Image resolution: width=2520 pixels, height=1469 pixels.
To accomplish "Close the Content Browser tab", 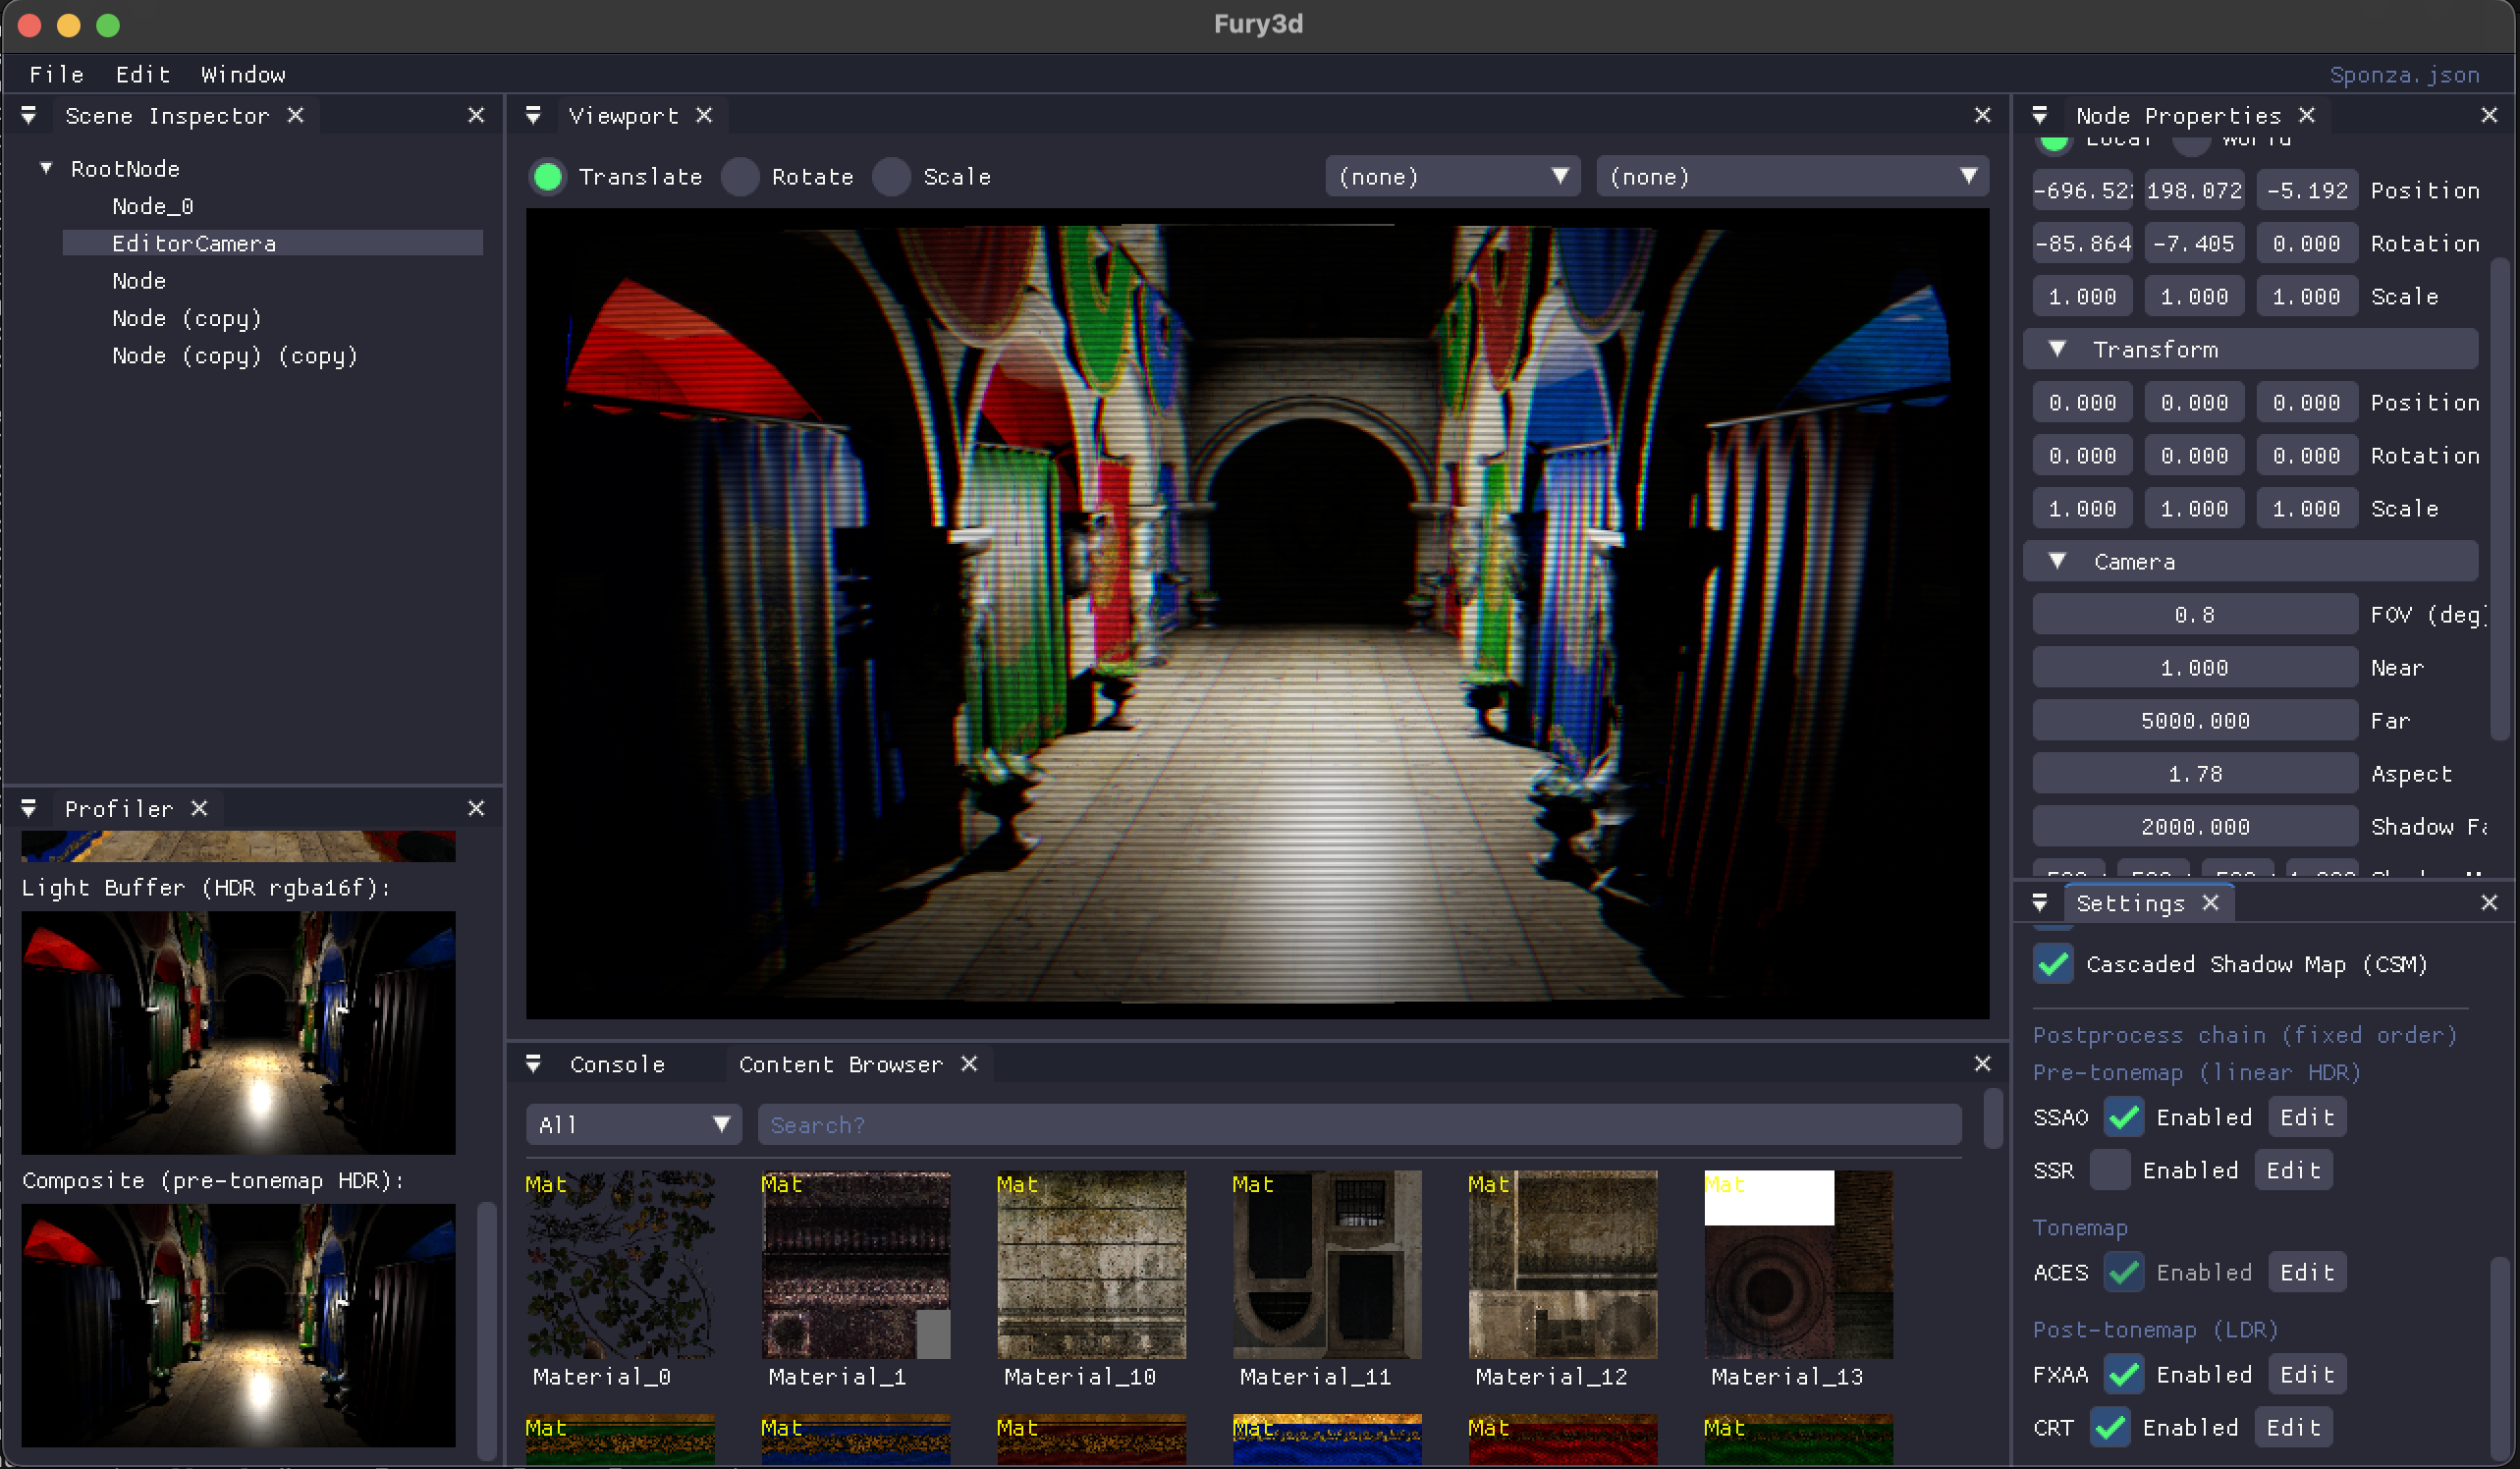I will pos(970,1065).
